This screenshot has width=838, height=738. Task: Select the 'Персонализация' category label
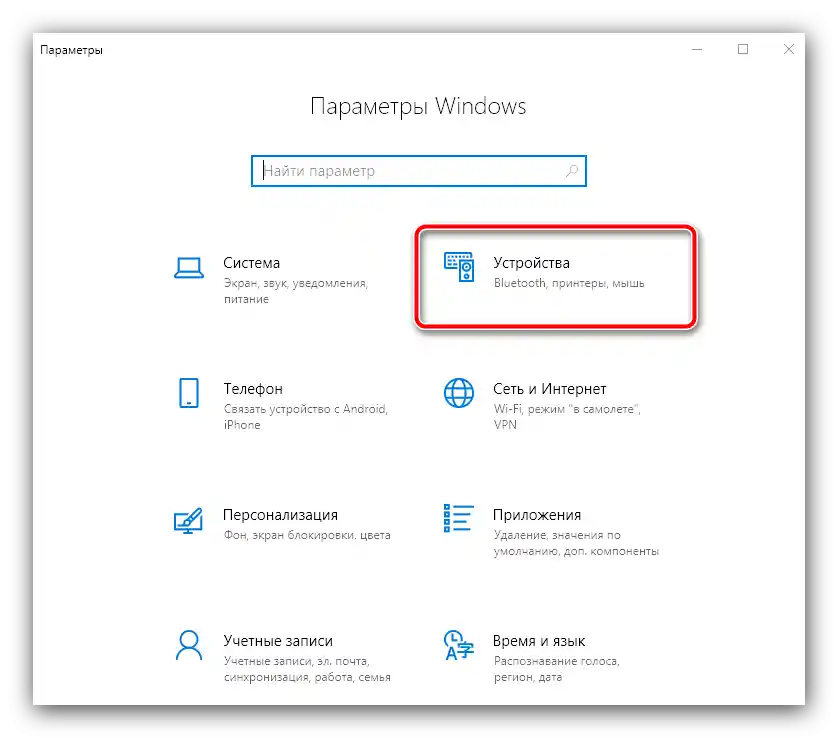pos(280,515)
